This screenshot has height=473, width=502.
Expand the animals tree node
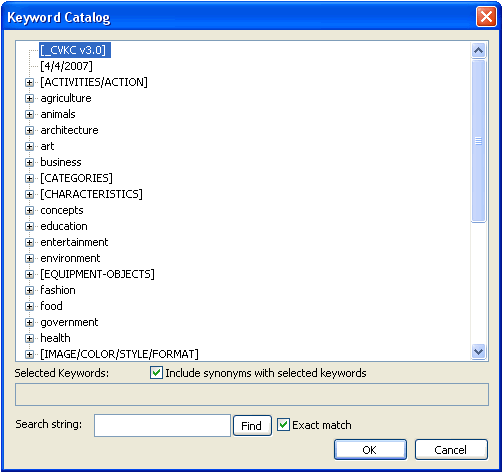click(x=29, y=114)
